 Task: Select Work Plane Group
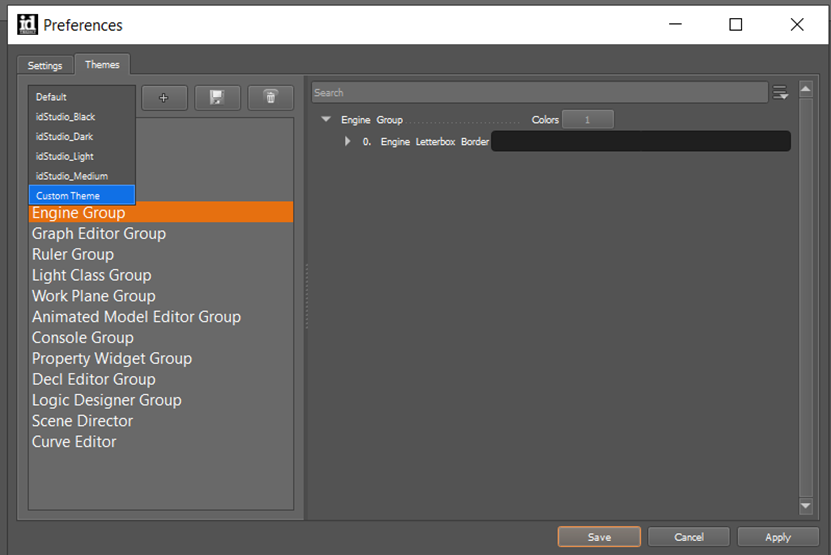tap(161, 296)
